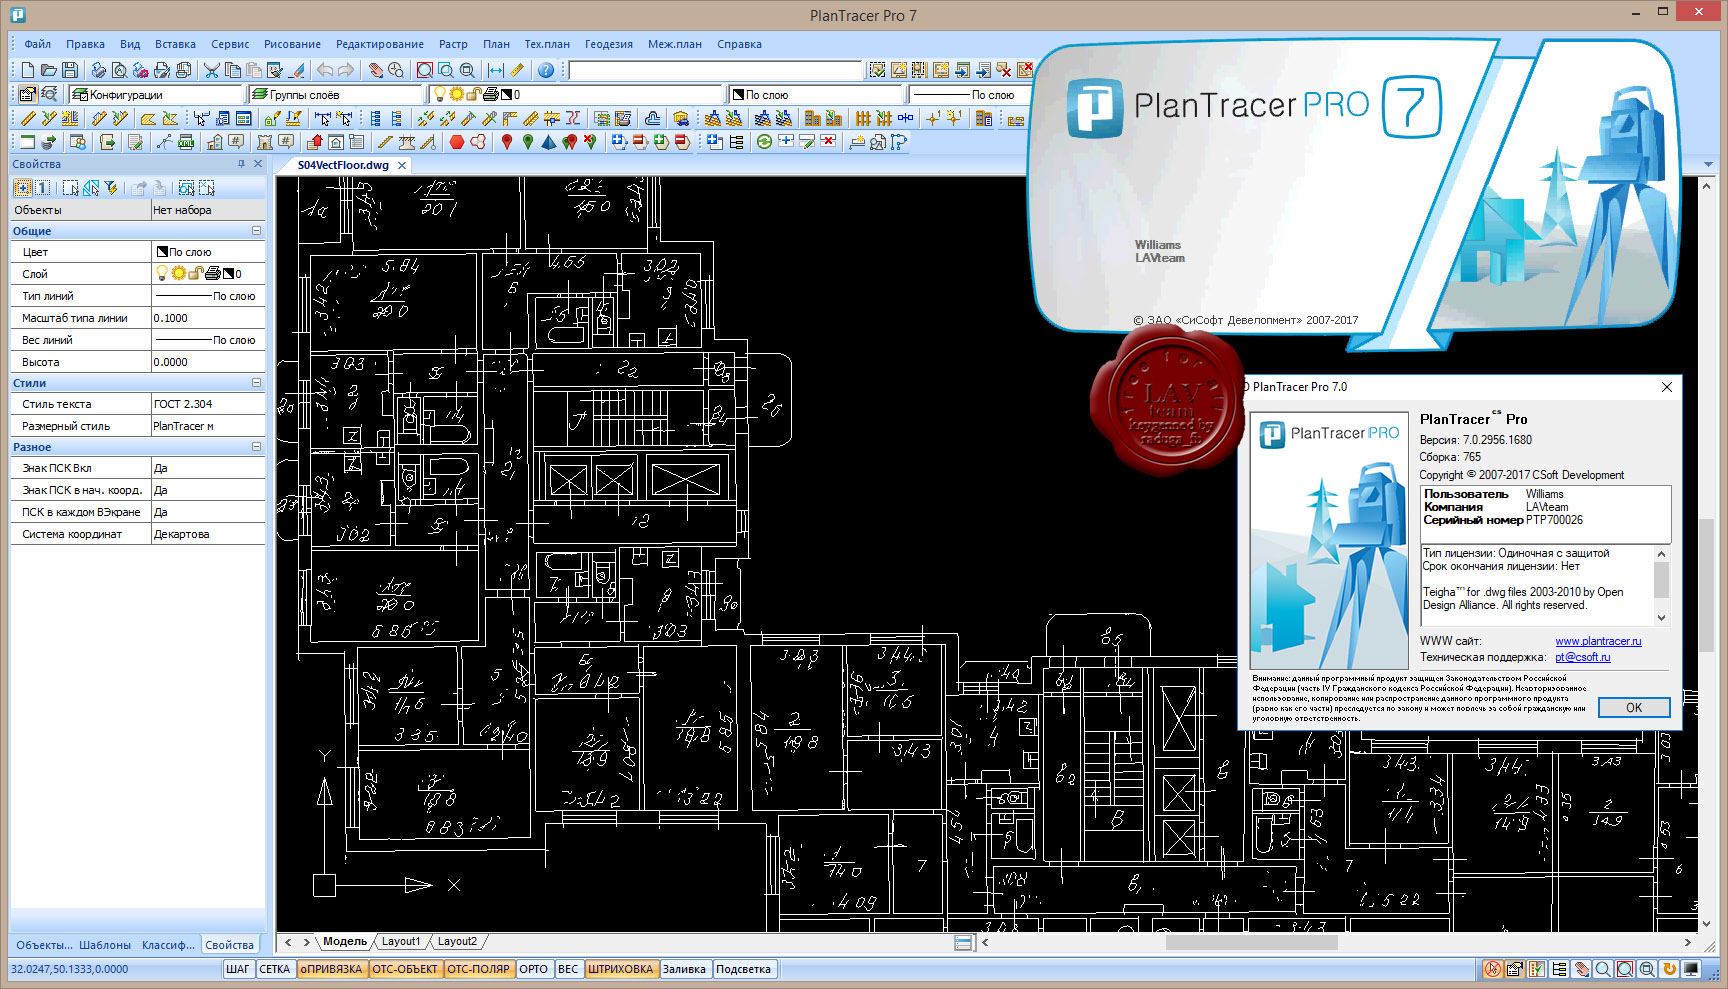Click the blue buildings floor list icon

[984, 118]
